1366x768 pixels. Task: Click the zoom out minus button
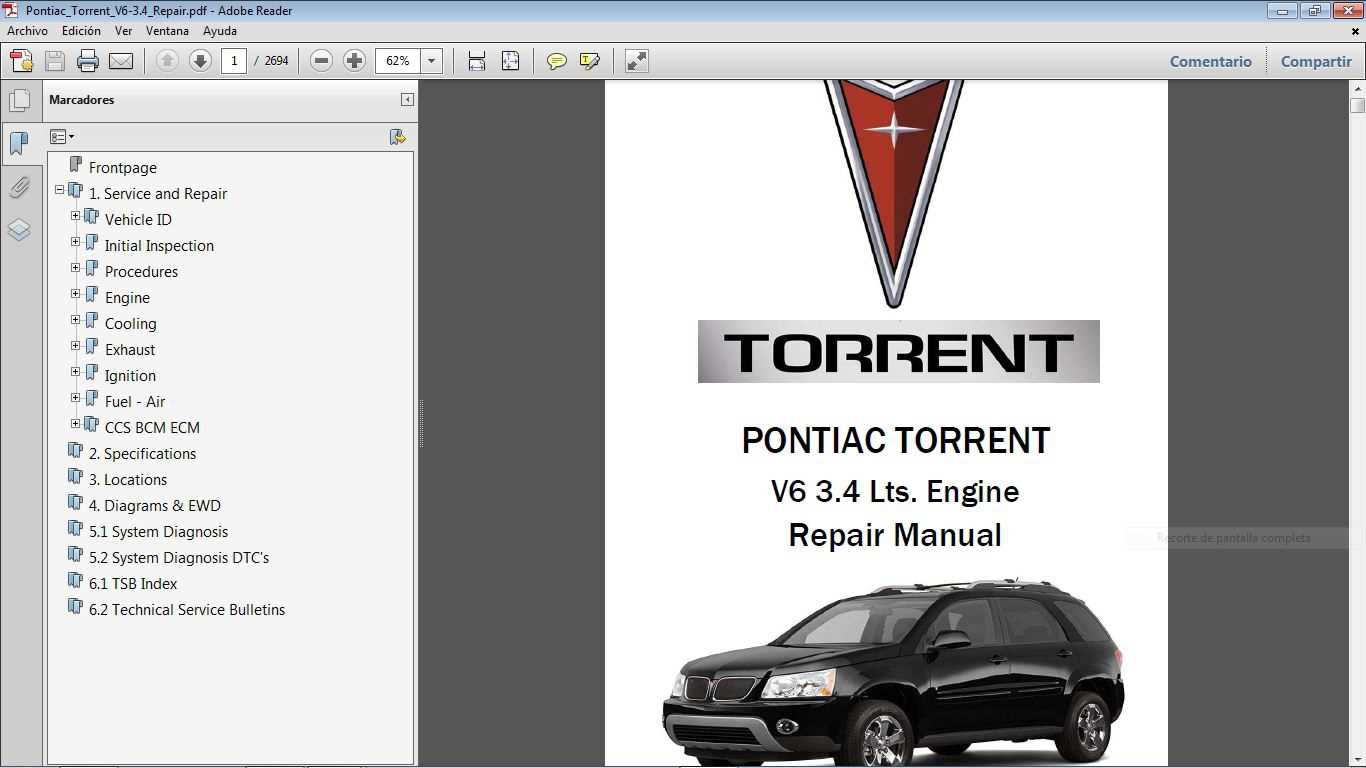(x=321, y=61)
